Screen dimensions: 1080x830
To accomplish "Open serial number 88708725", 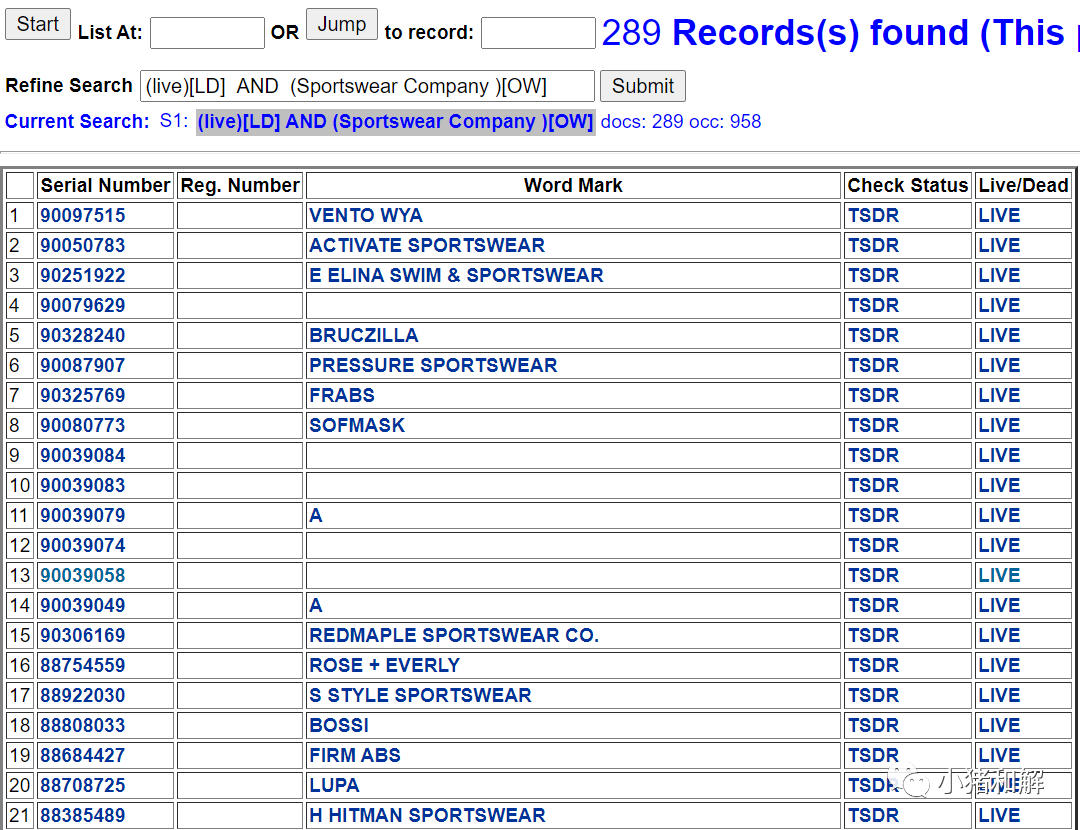I will pyautogui.click(x=83, y=785).
